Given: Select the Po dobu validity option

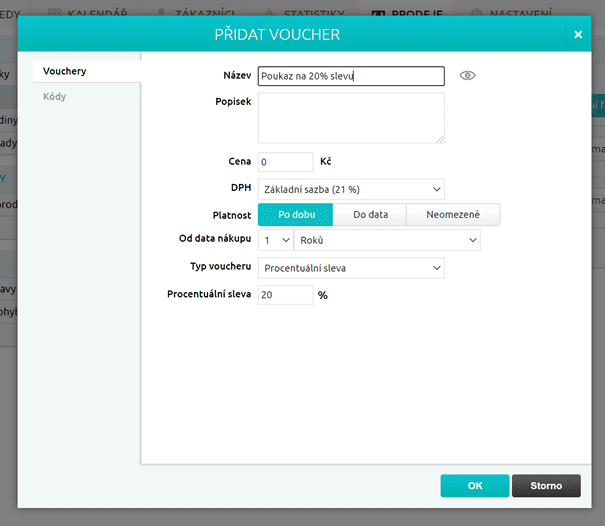Looking at the screenshot, I should tap(295, 214).
